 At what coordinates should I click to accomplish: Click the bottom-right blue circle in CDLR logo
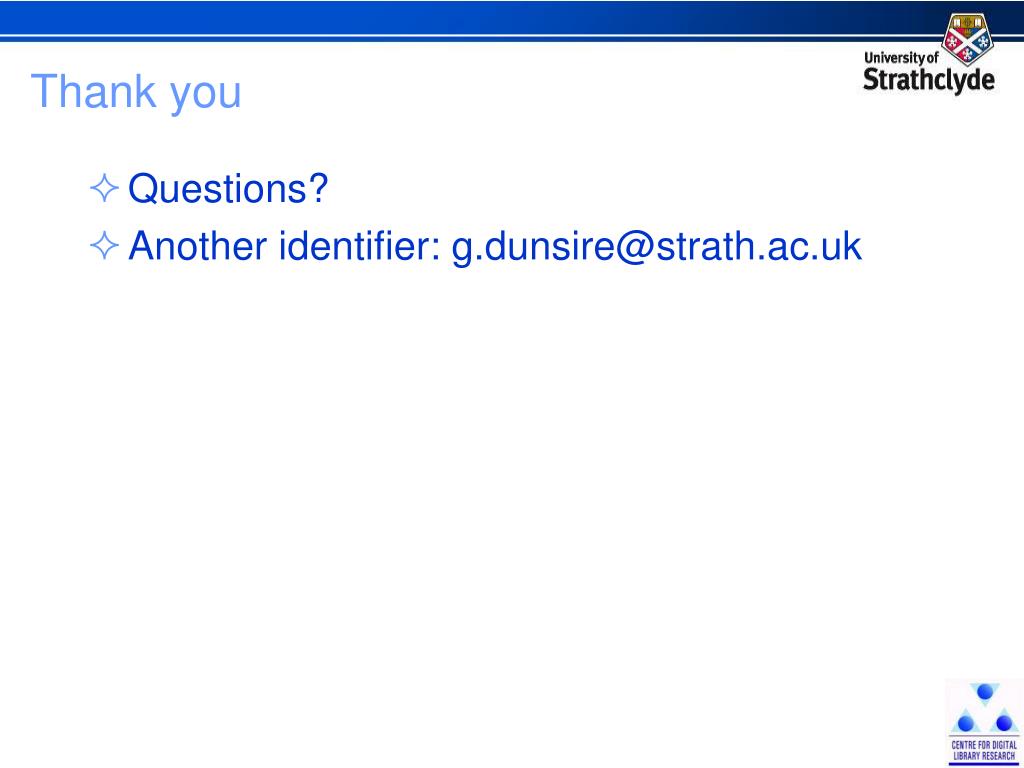1004,723
